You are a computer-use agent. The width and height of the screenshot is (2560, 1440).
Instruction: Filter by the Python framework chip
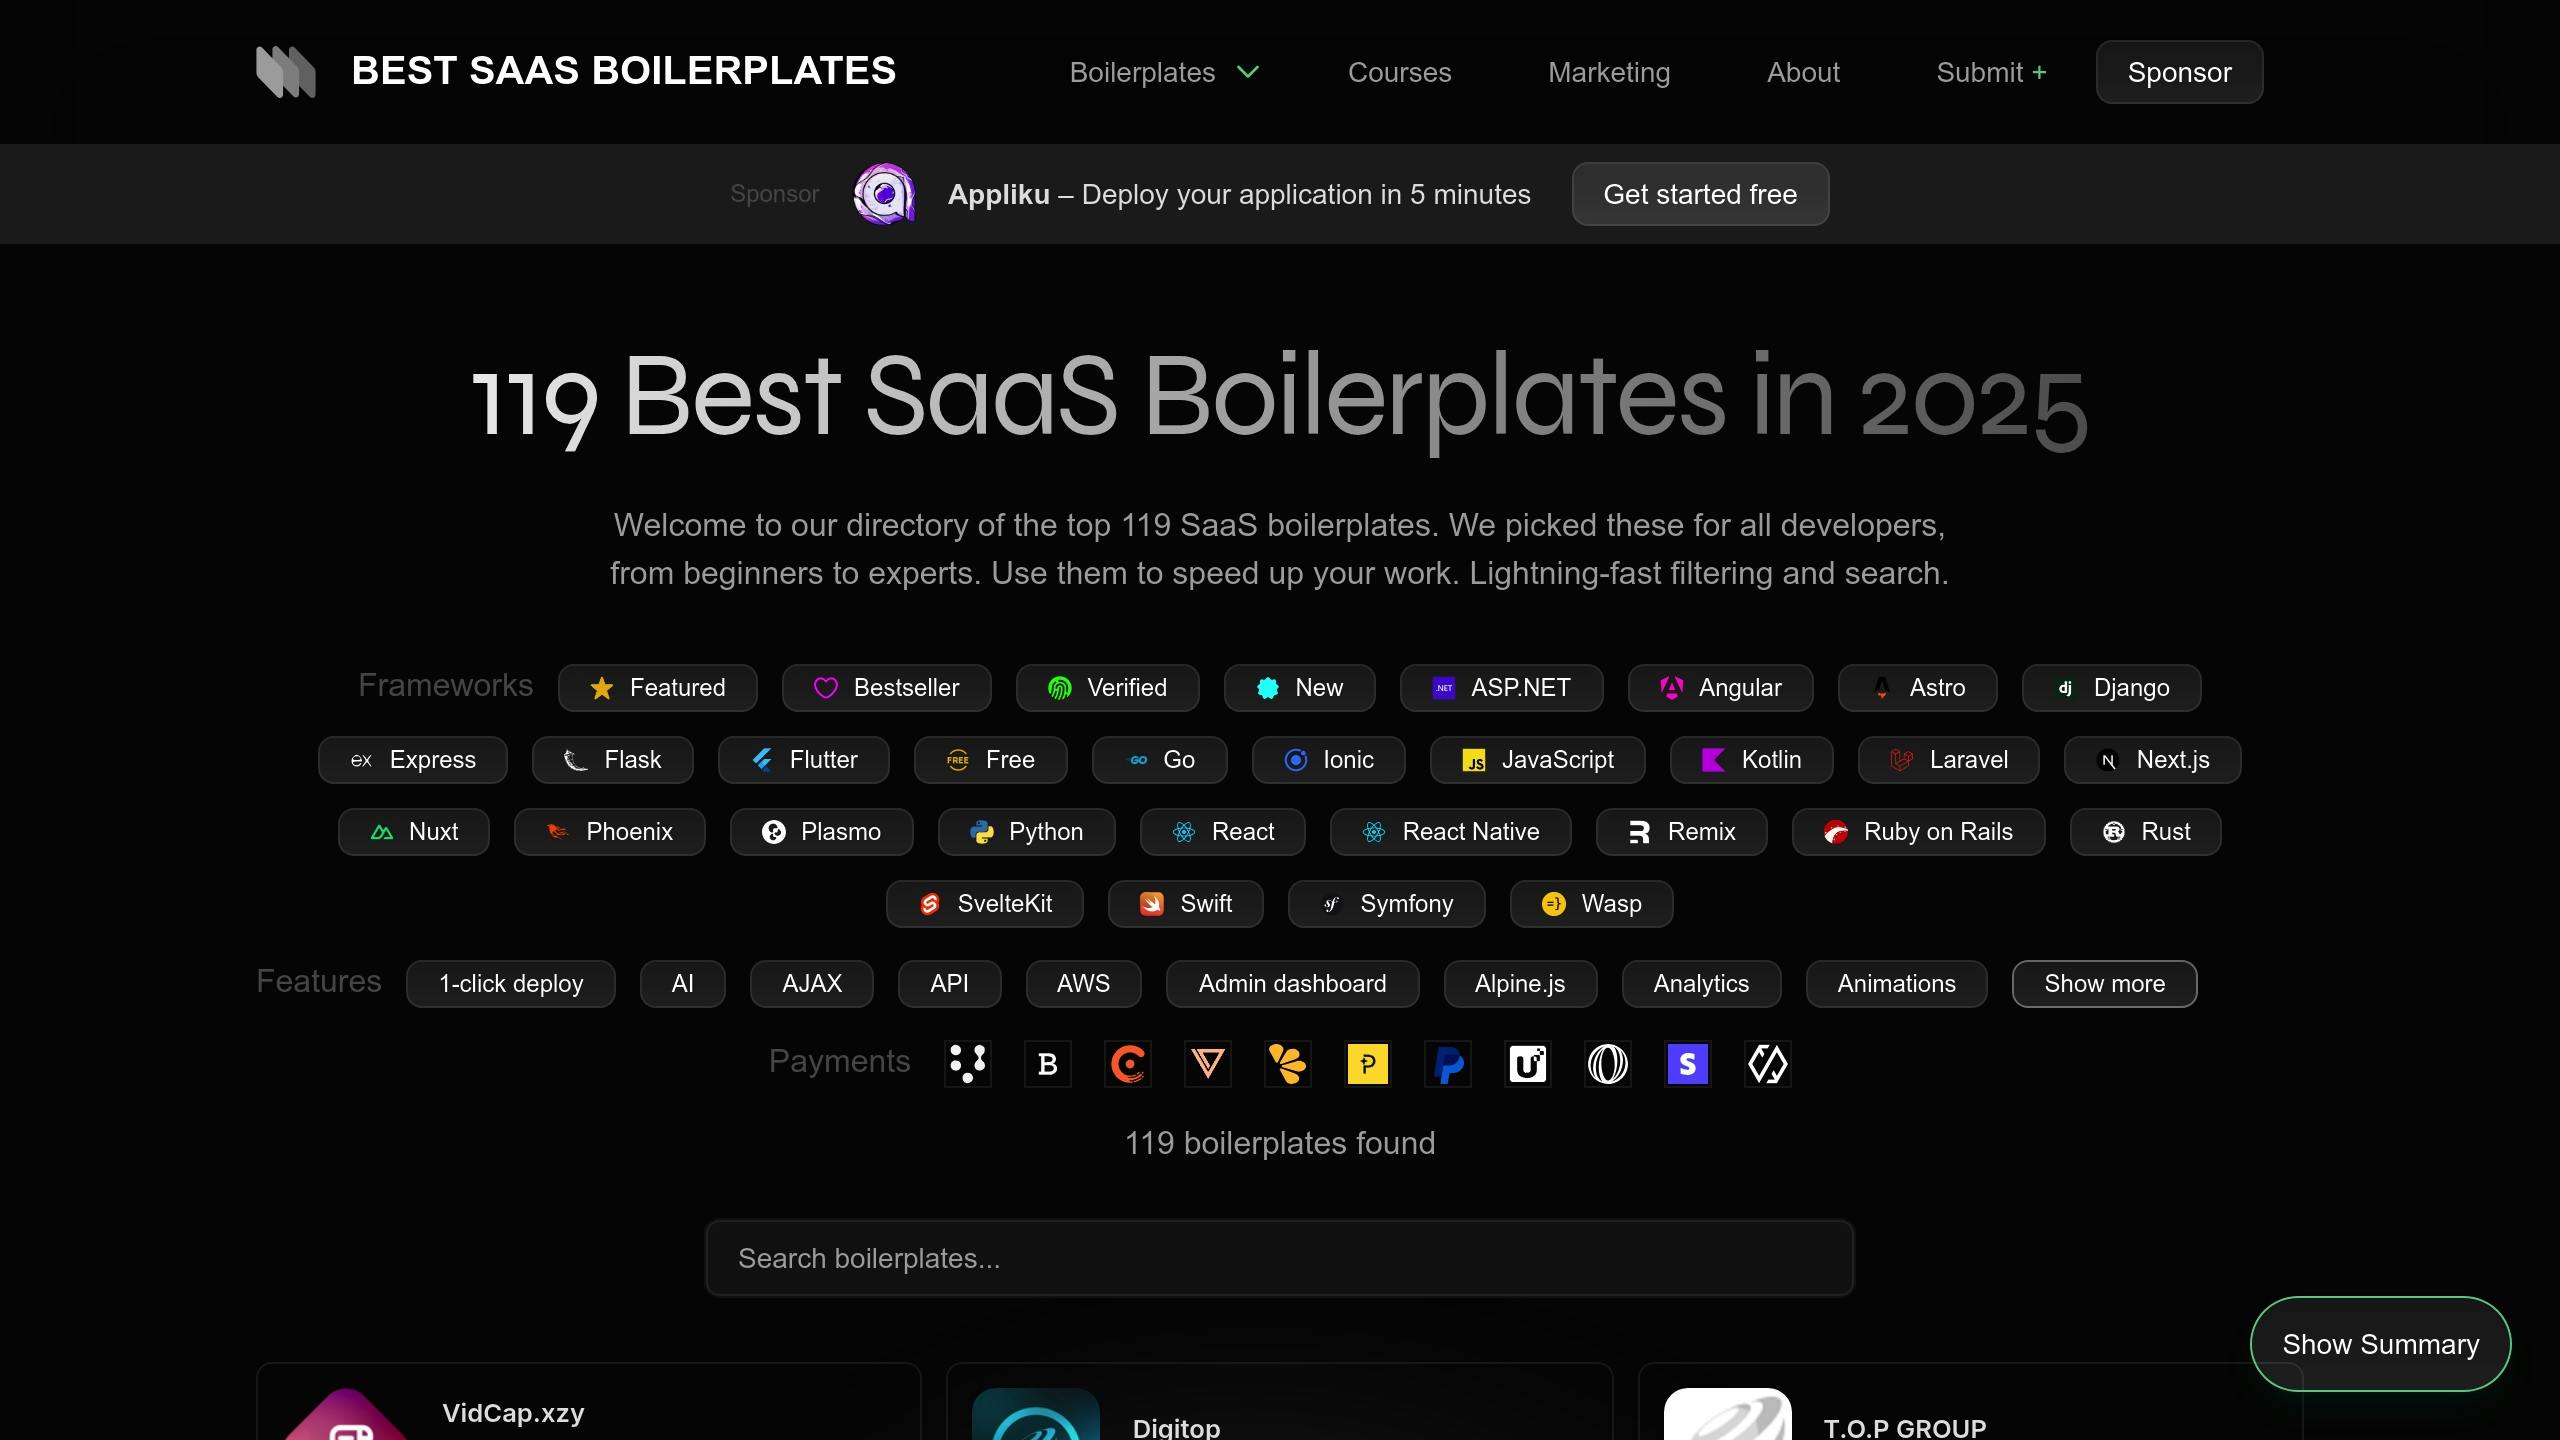pyautogui.click(x=1026, y=832)
